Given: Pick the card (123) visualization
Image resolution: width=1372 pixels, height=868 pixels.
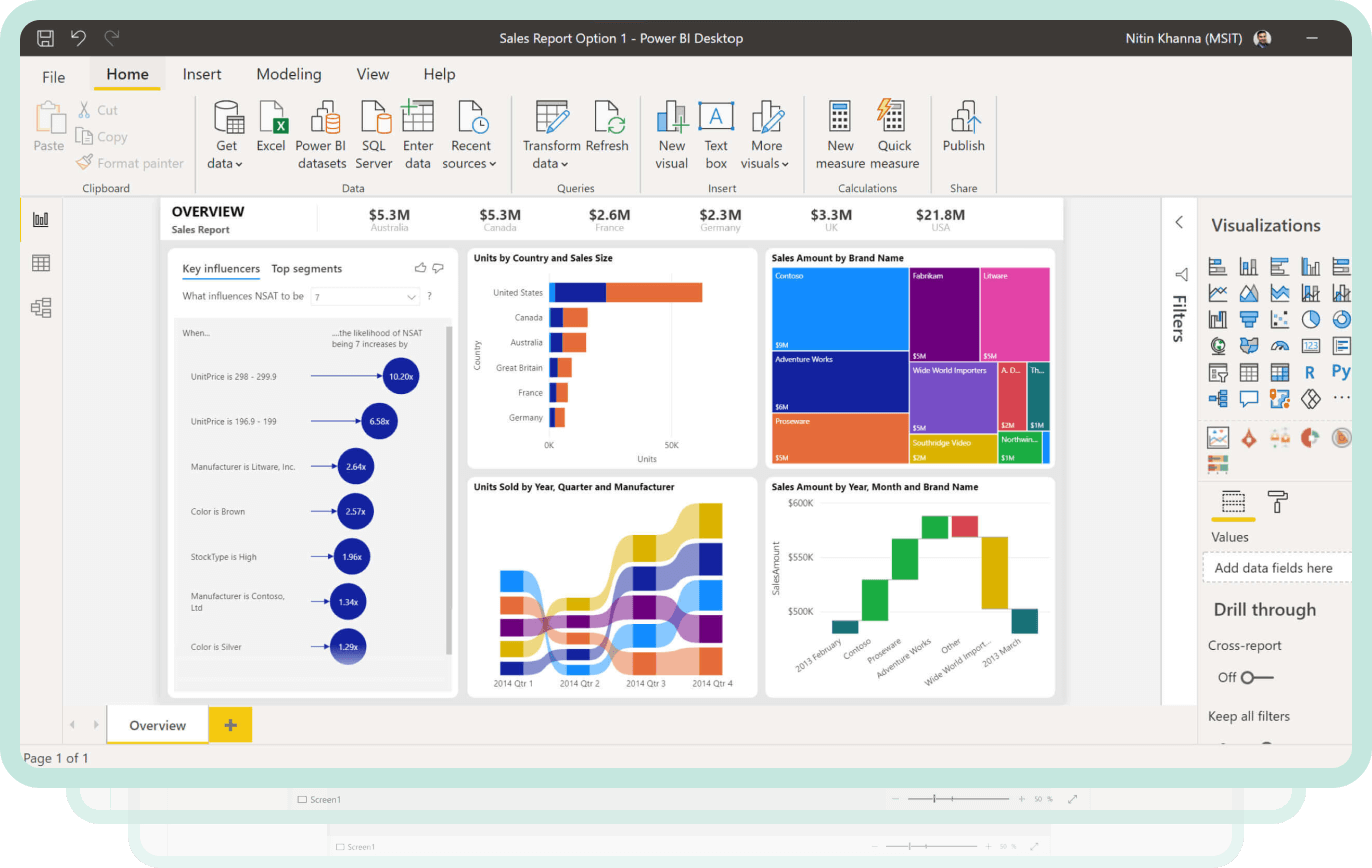Looking at the screenshot, I should tap(1311, 346).
